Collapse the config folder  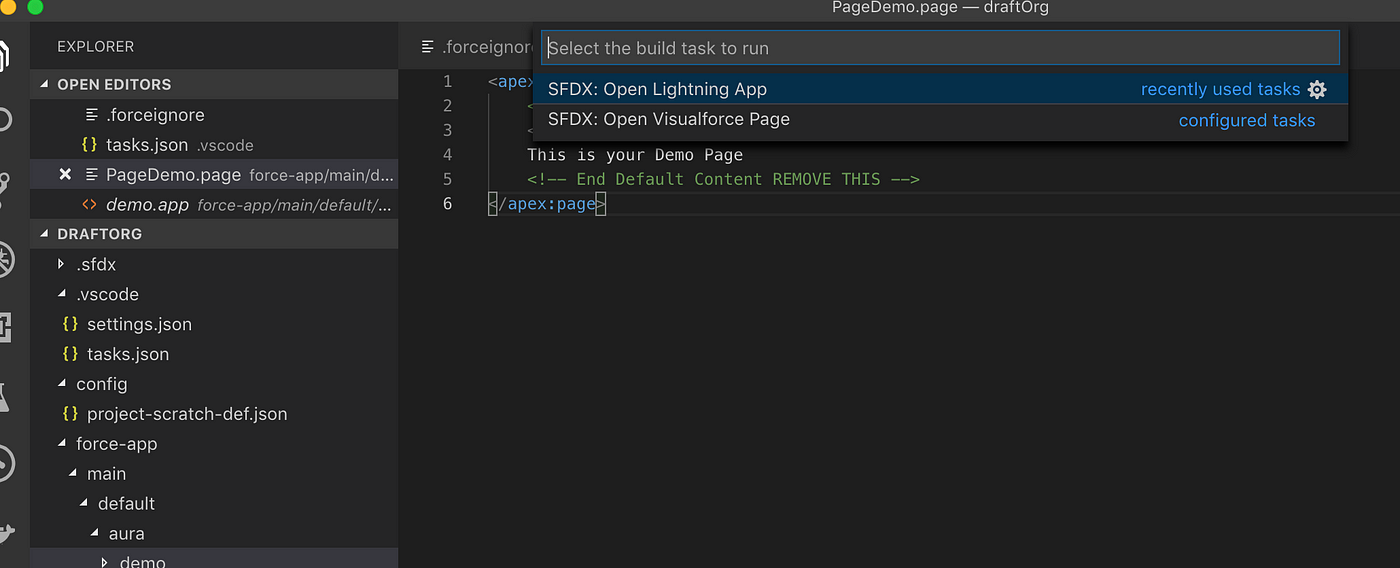(x=62, y=385)
